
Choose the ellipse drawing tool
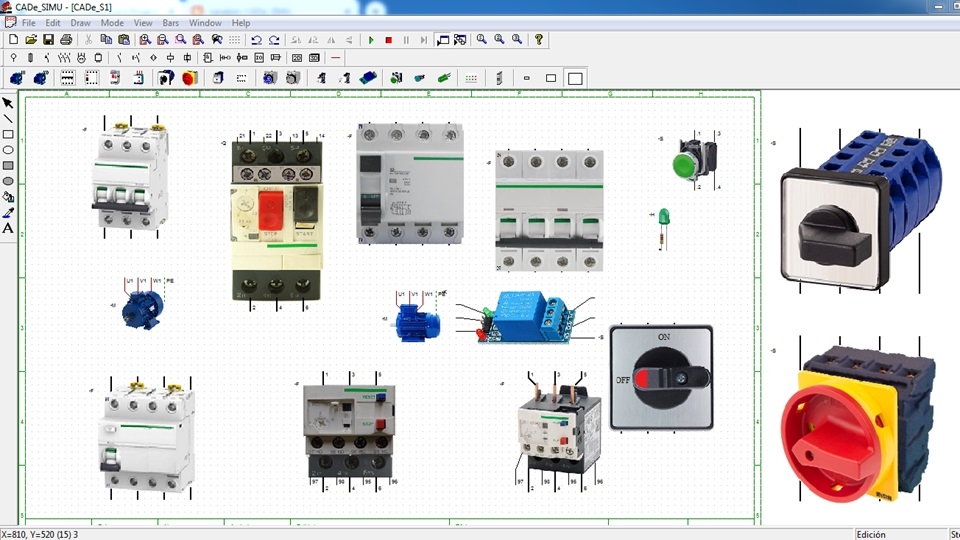click(8, 150)
